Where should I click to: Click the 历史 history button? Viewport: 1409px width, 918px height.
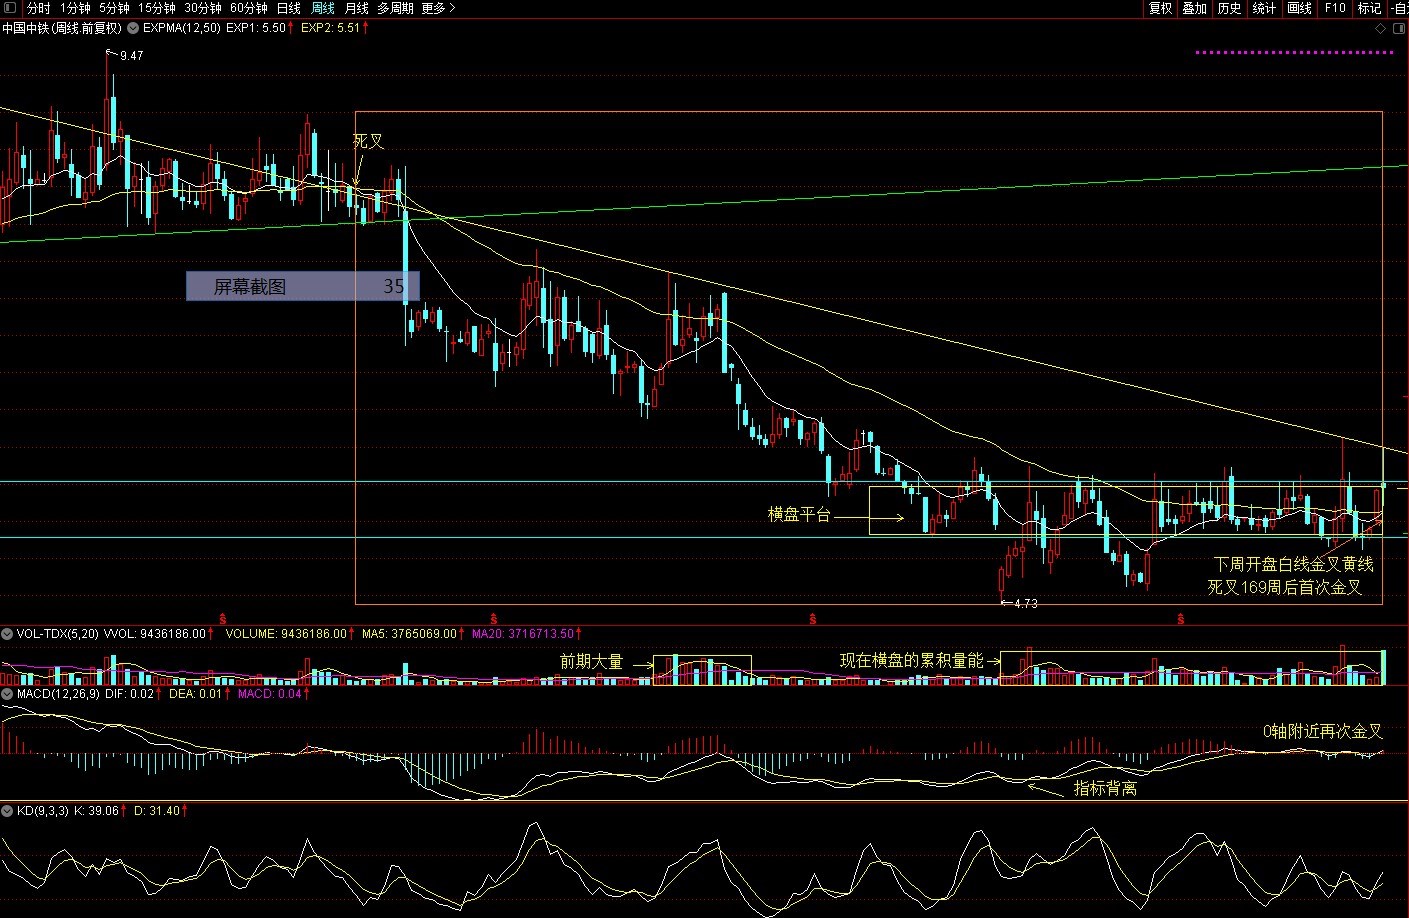(1229, 8)
